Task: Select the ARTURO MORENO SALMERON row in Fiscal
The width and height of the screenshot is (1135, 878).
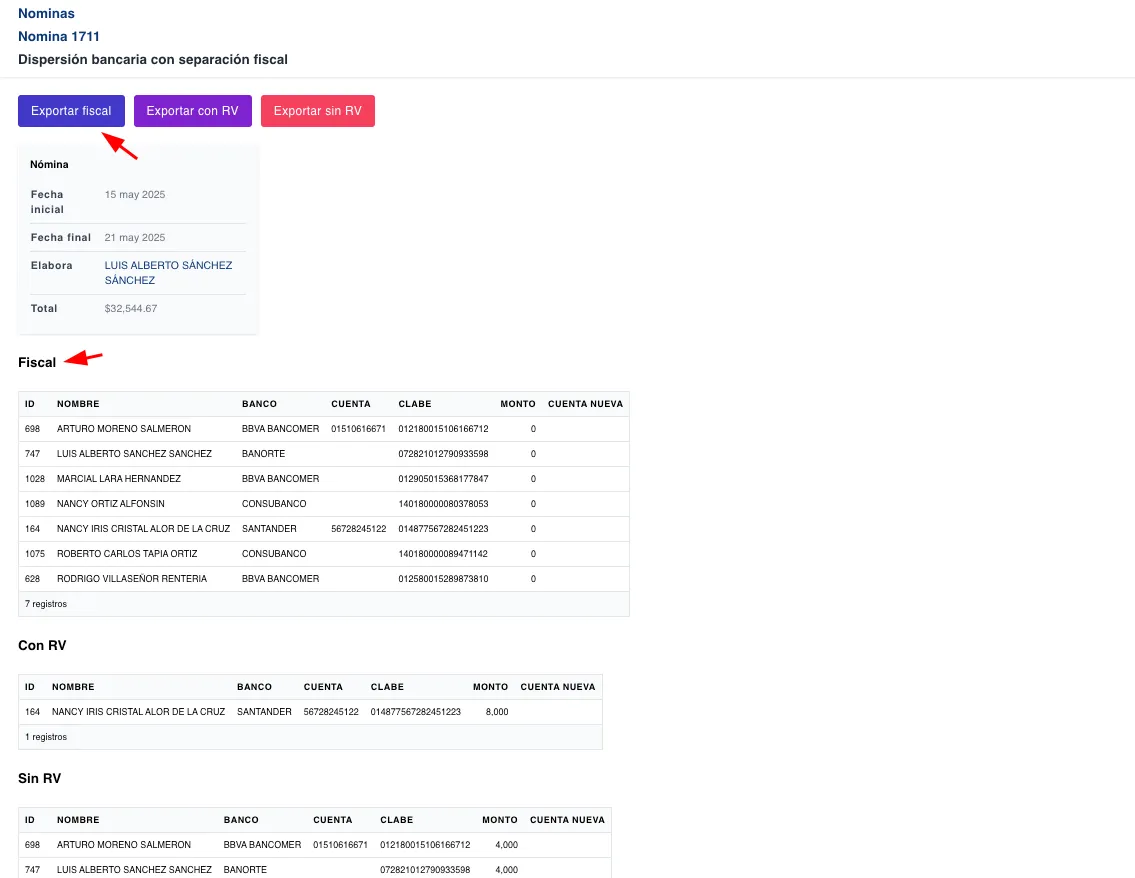Action: (124, 429)
